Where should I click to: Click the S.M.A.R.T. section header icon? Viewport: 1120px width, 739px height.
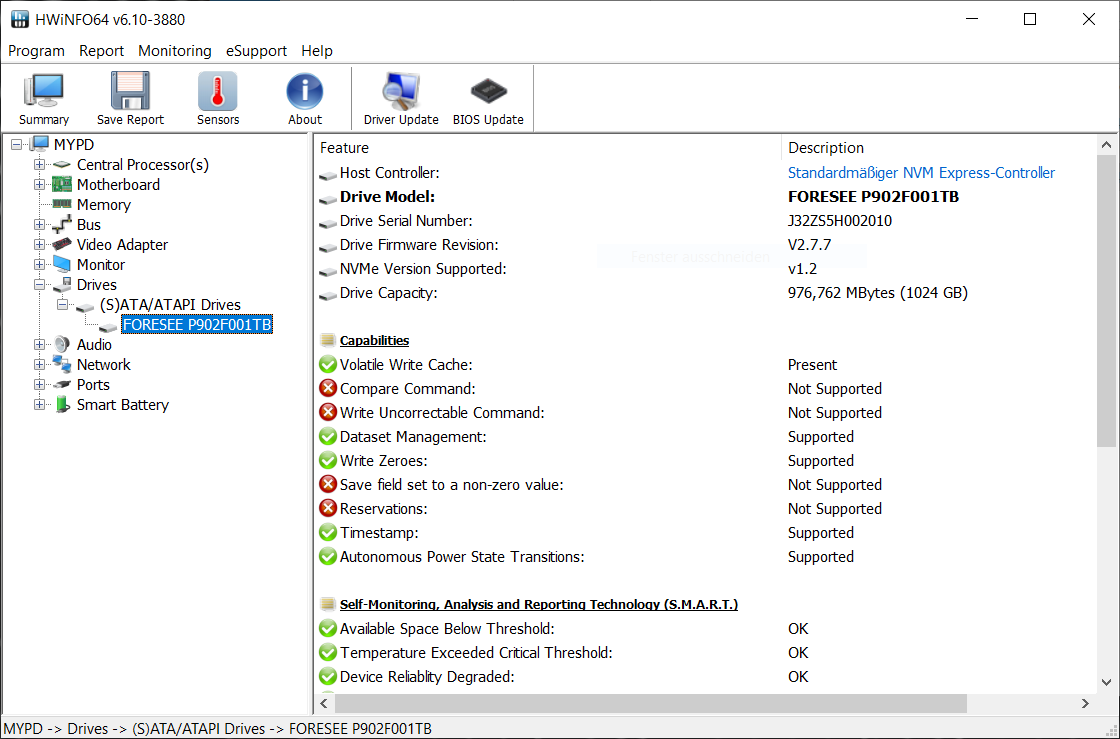(328, 604)
